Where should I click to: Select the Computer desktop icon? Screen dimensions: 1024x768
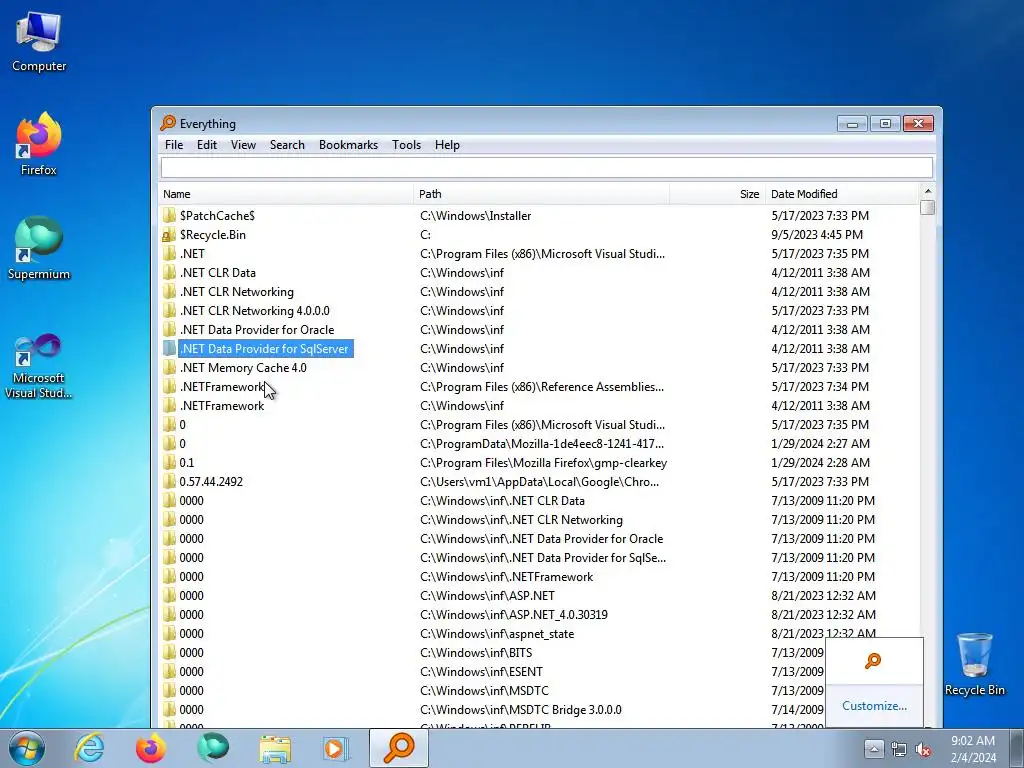pyautogui.click(x=39, y=40)
